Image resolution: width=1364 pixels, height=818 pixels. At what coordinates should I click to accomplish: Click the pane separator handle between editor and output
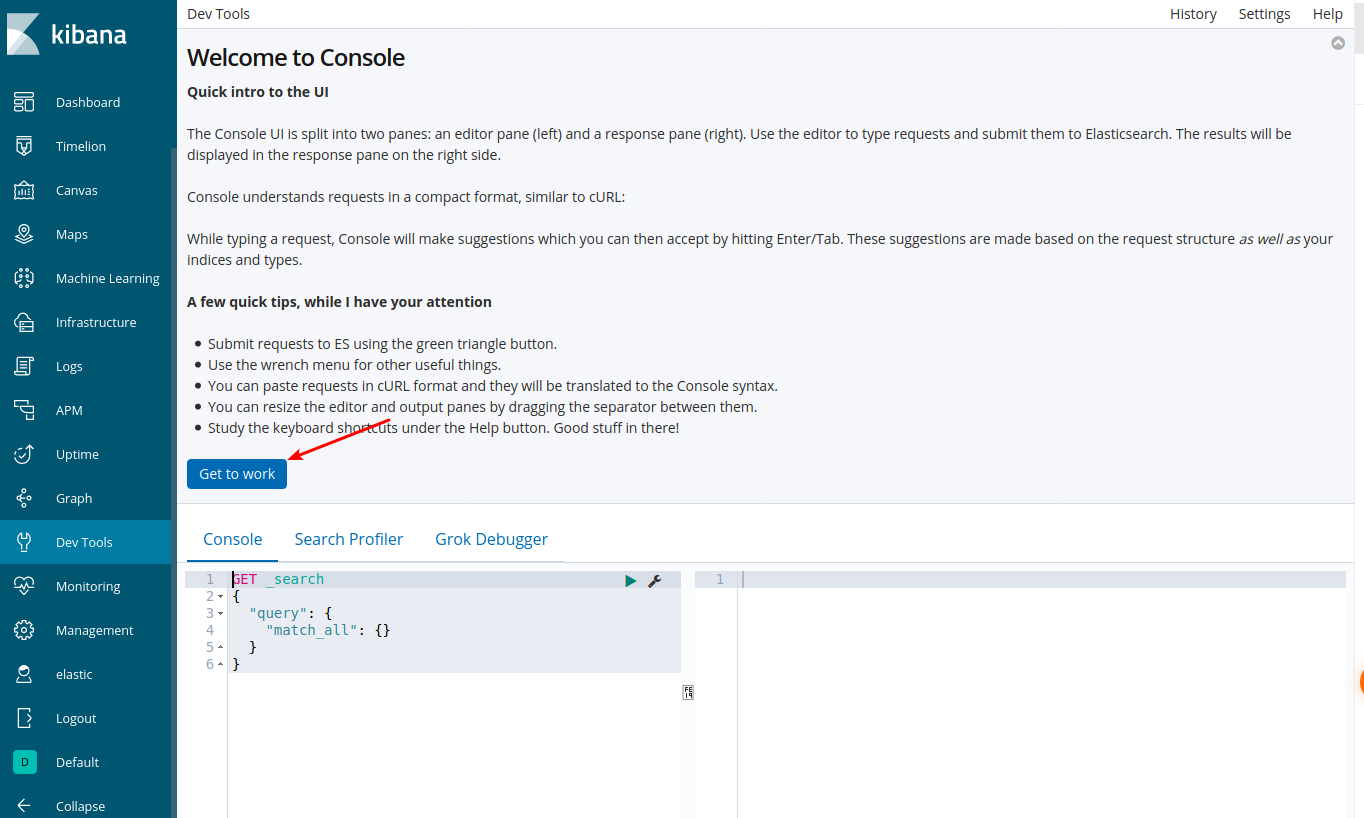(688, 692)
